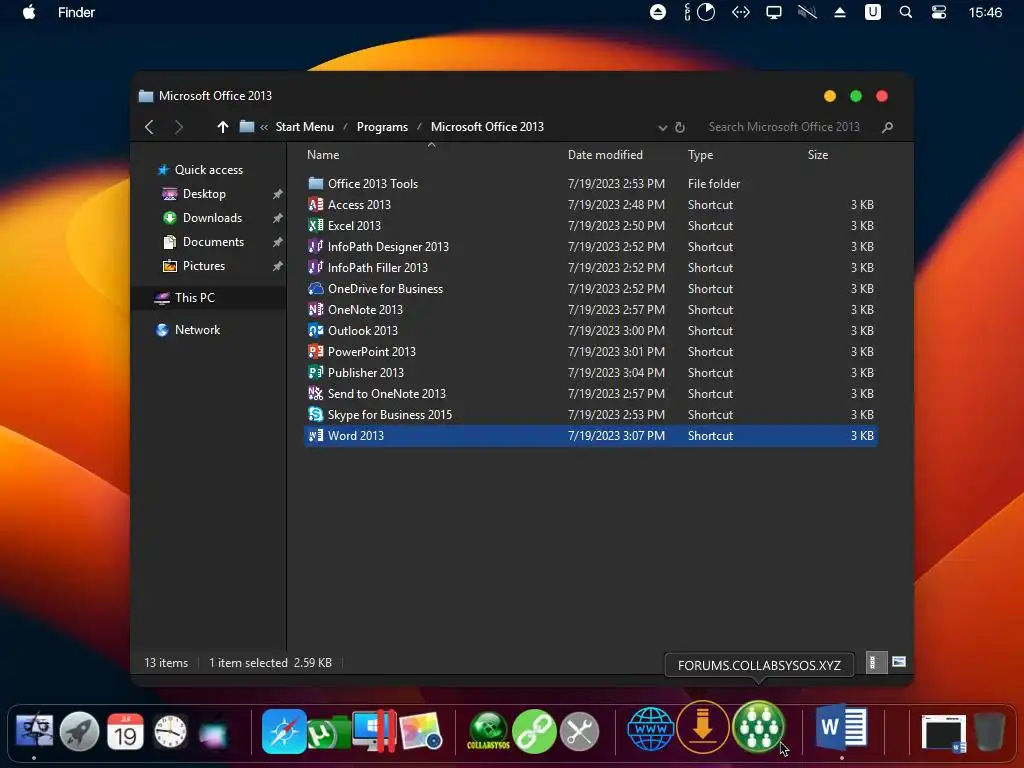Select the Skype for Business 2015 icon
Screen dimensions: 1024x768
coord(315,414)
